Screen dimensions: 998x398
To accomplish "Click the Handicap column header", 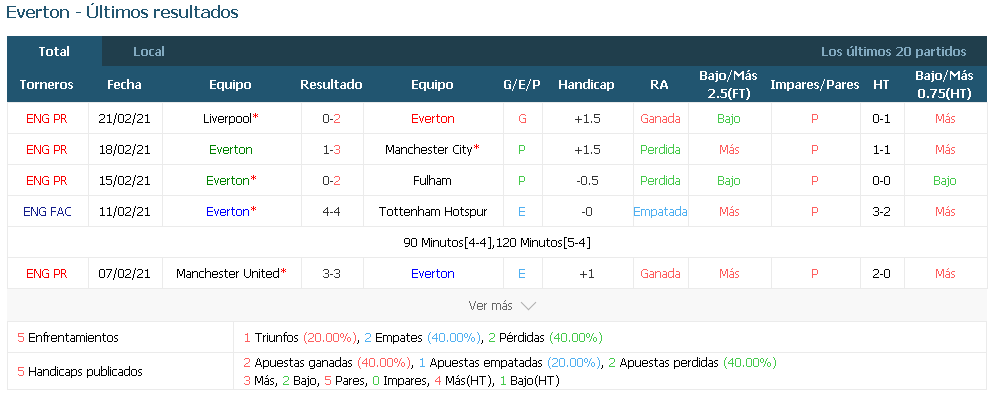I will pos(586,85).
